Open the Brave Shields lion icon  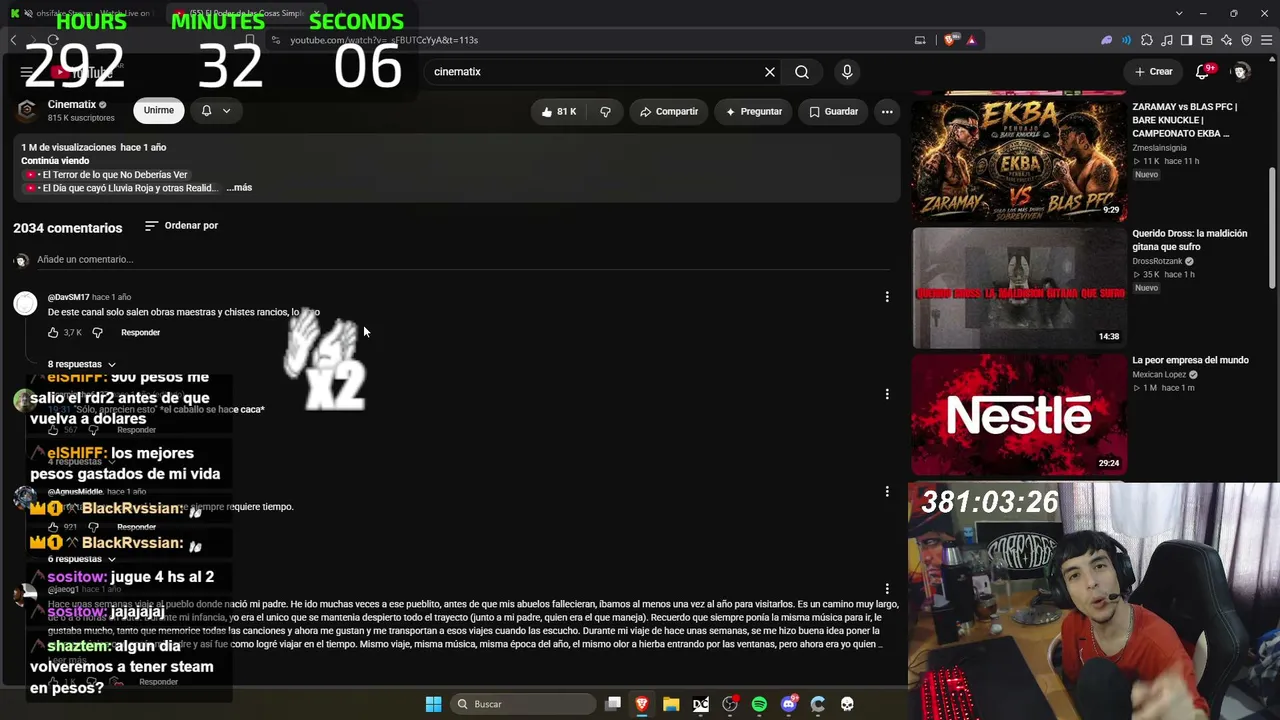click(x=949, y=40)
